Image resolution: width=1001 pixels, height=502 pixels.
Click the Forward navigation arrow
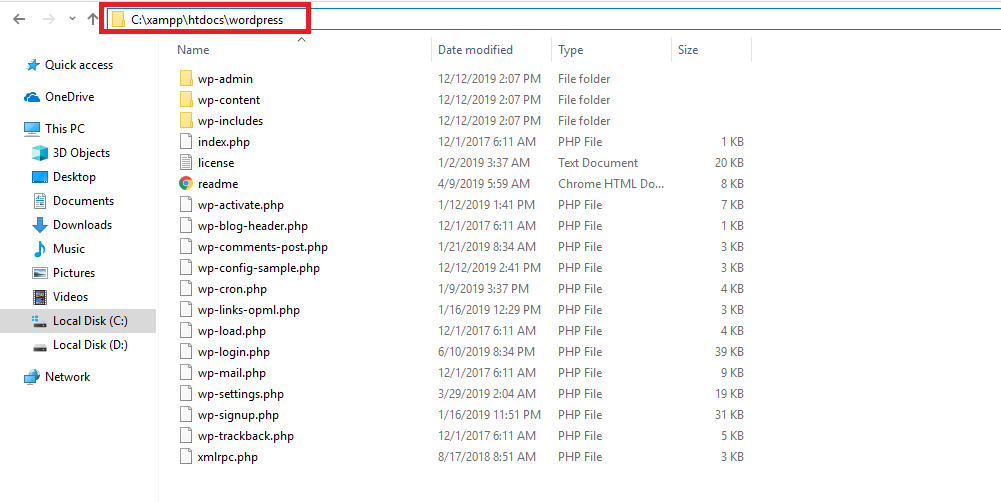coord(49,19)
